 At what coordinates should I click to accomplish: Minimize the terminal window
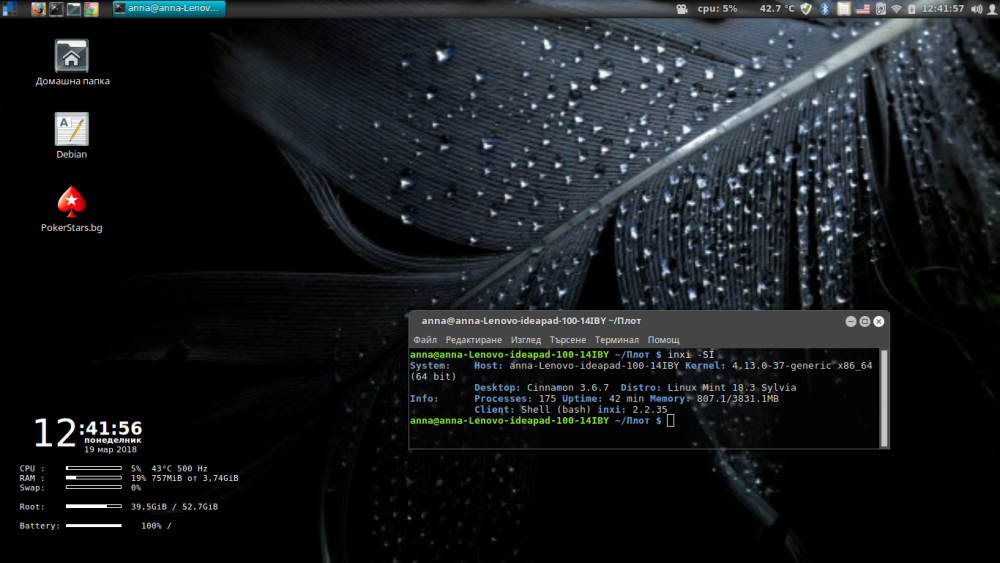tap(851, 321)
